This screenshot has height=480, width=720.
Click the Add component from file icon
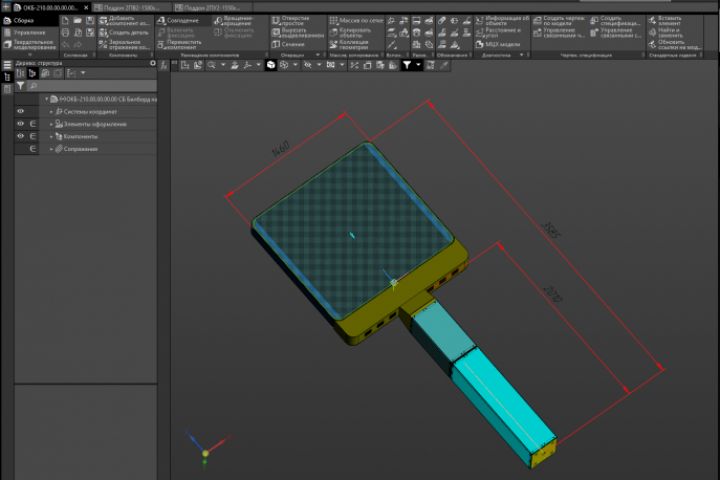tap(101, 21)
